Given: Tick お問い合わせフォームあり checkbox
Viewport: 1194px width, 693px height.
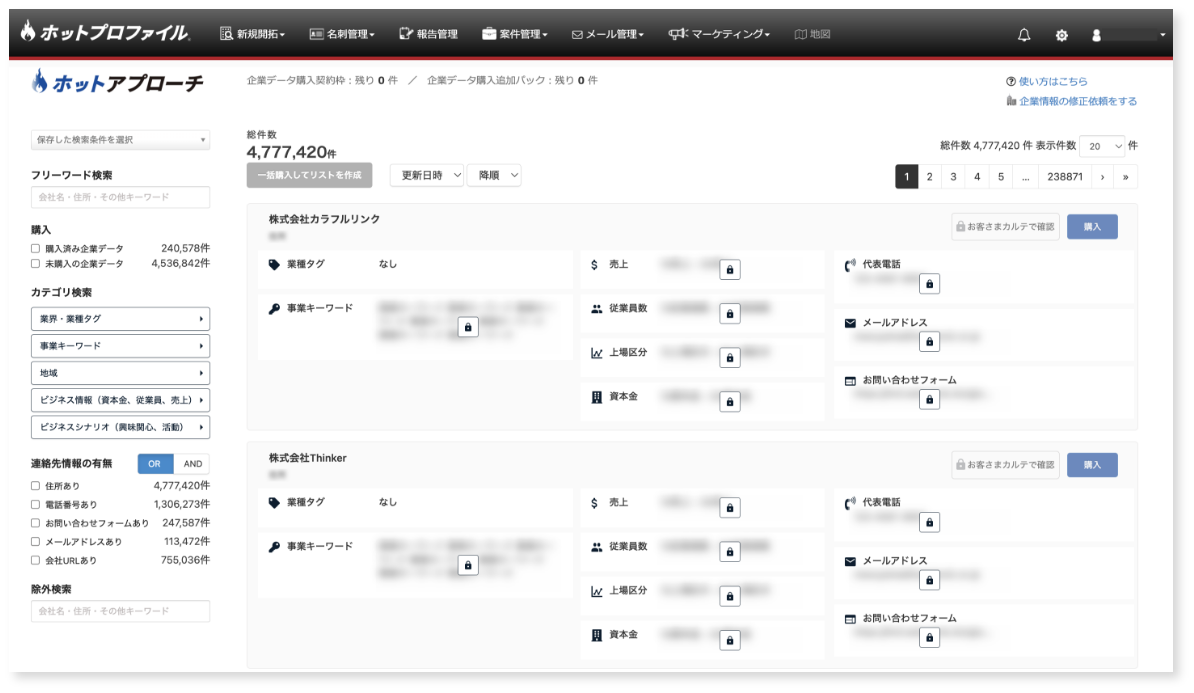Looking at the screenshot, I should (x=35, y=523).
